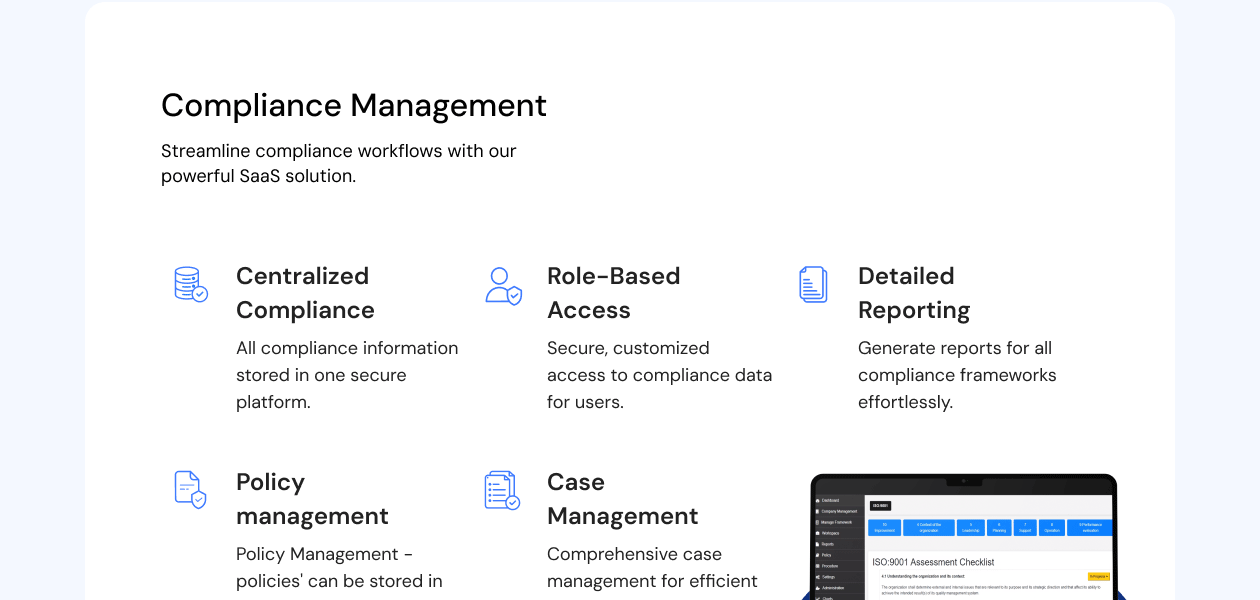
Task: Click the ISO:9001 black badge in preview
Action: [880, 506]
